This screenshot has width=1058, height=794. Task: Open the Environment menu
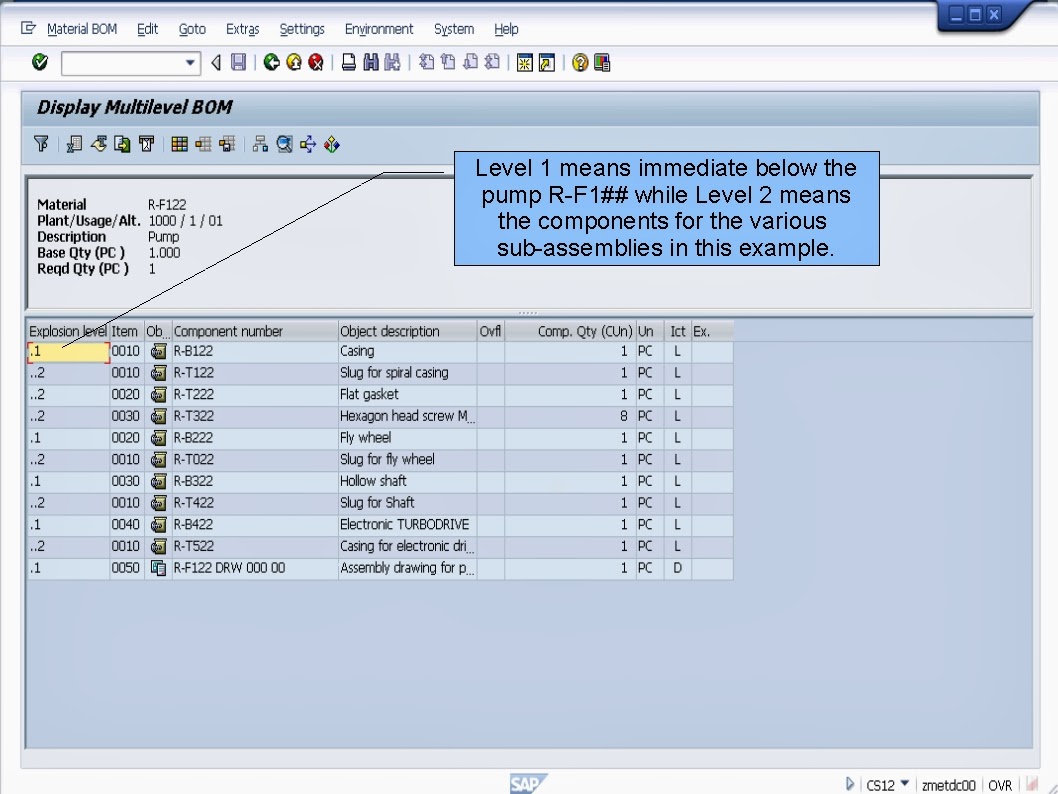pyautogui.click(x=379, y=29)
